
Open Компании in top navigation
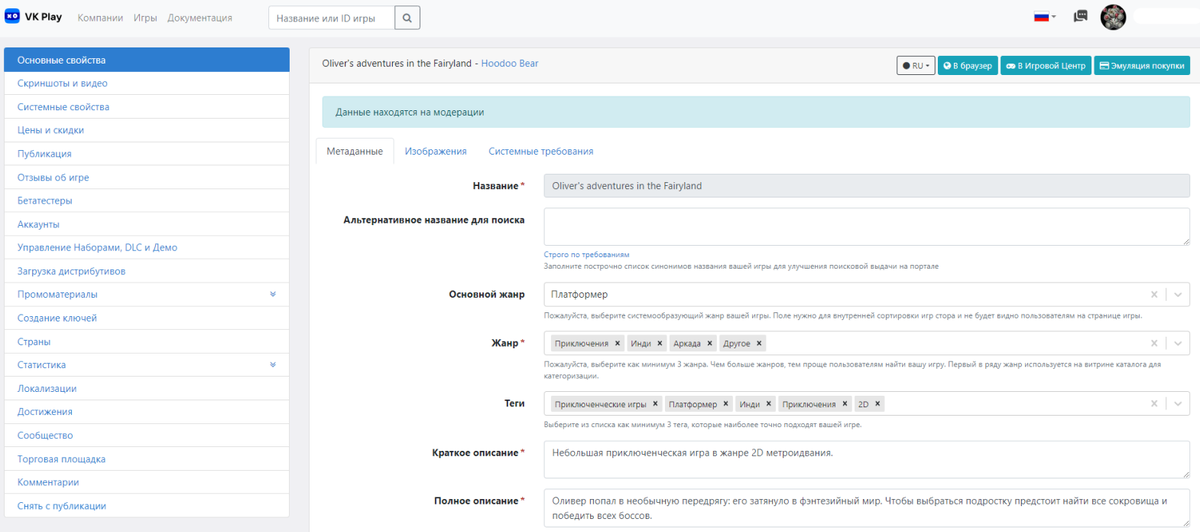click(101, 18)
